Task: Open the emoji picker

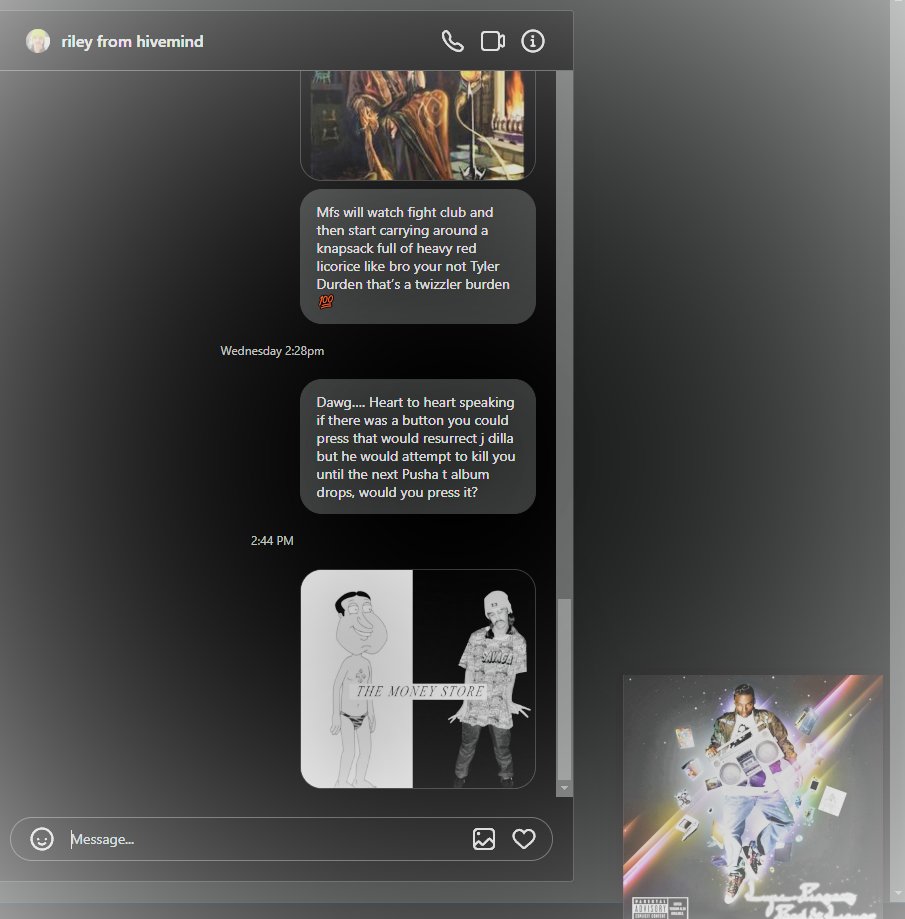Action: pos(42,839)
